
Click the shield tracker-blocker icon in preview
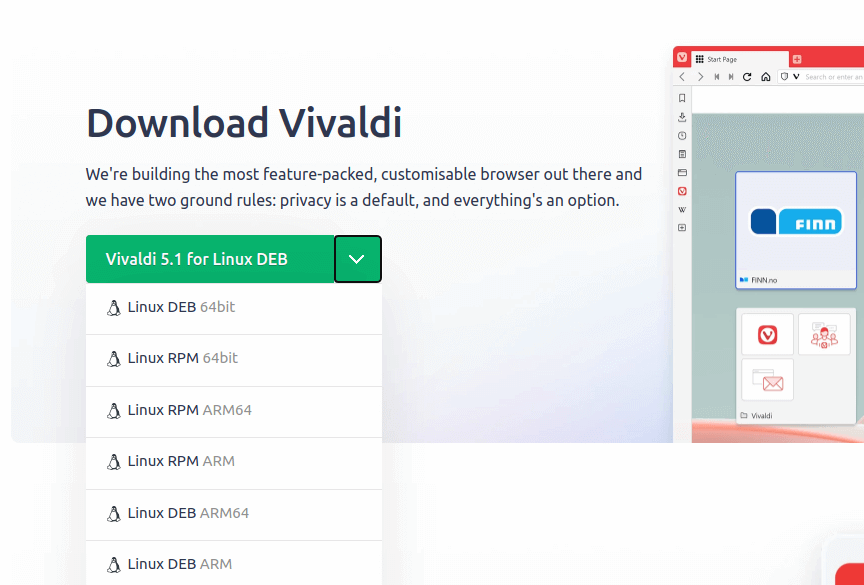tap(785, 77)
